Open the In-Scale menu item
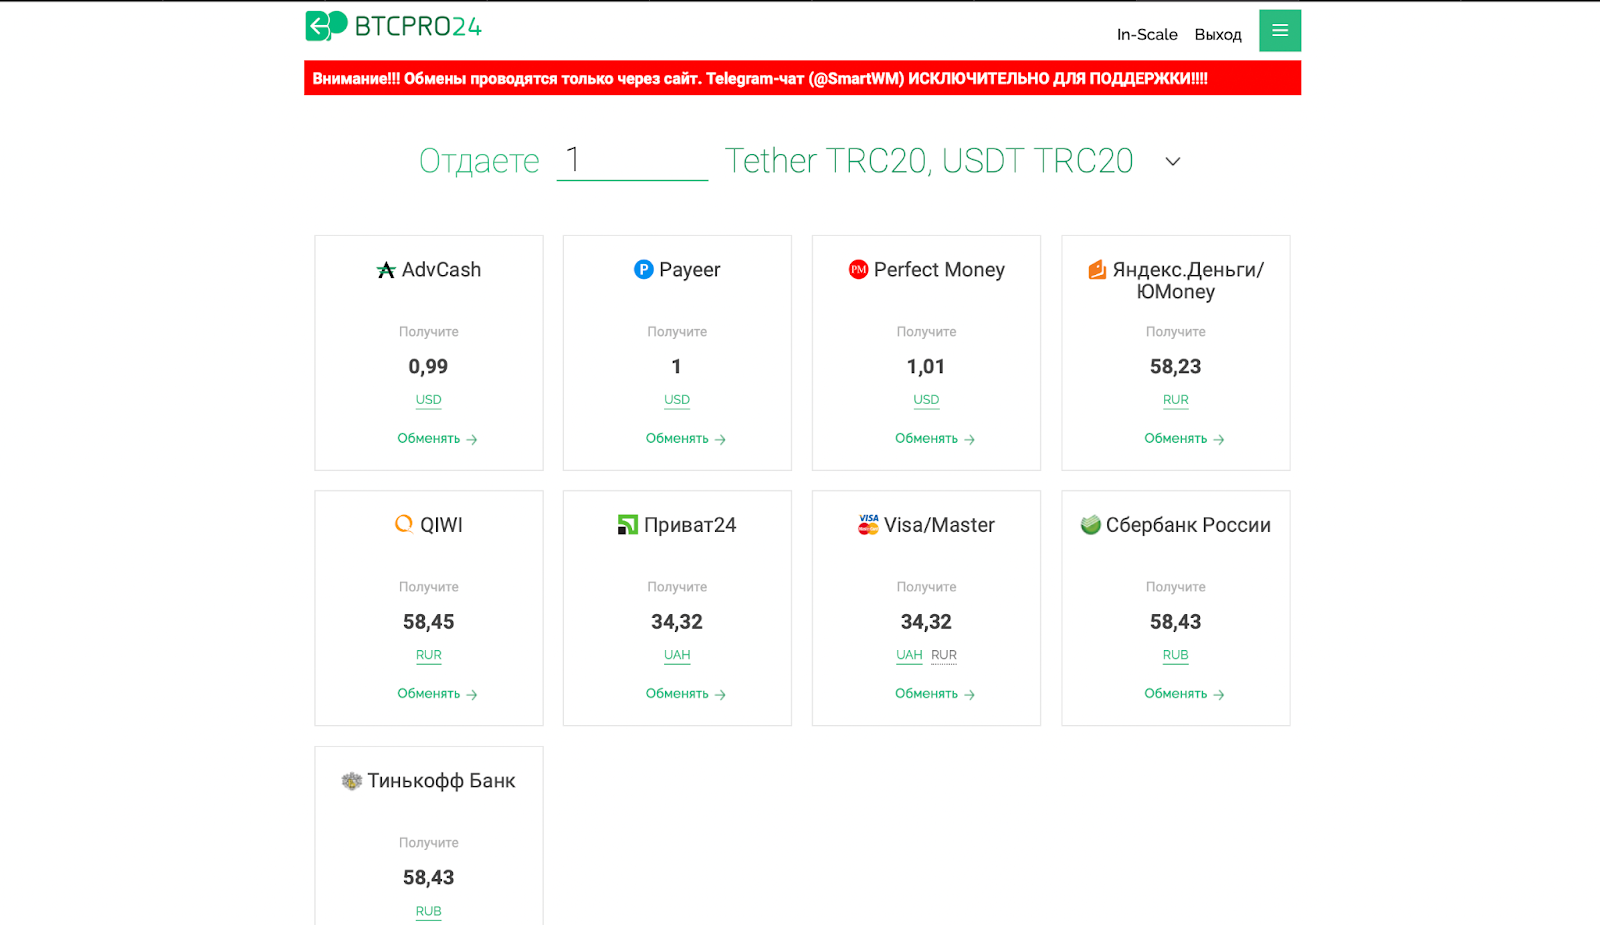Image resolution: width=1600 pixels, height=925 pixels. point(1147,34)
